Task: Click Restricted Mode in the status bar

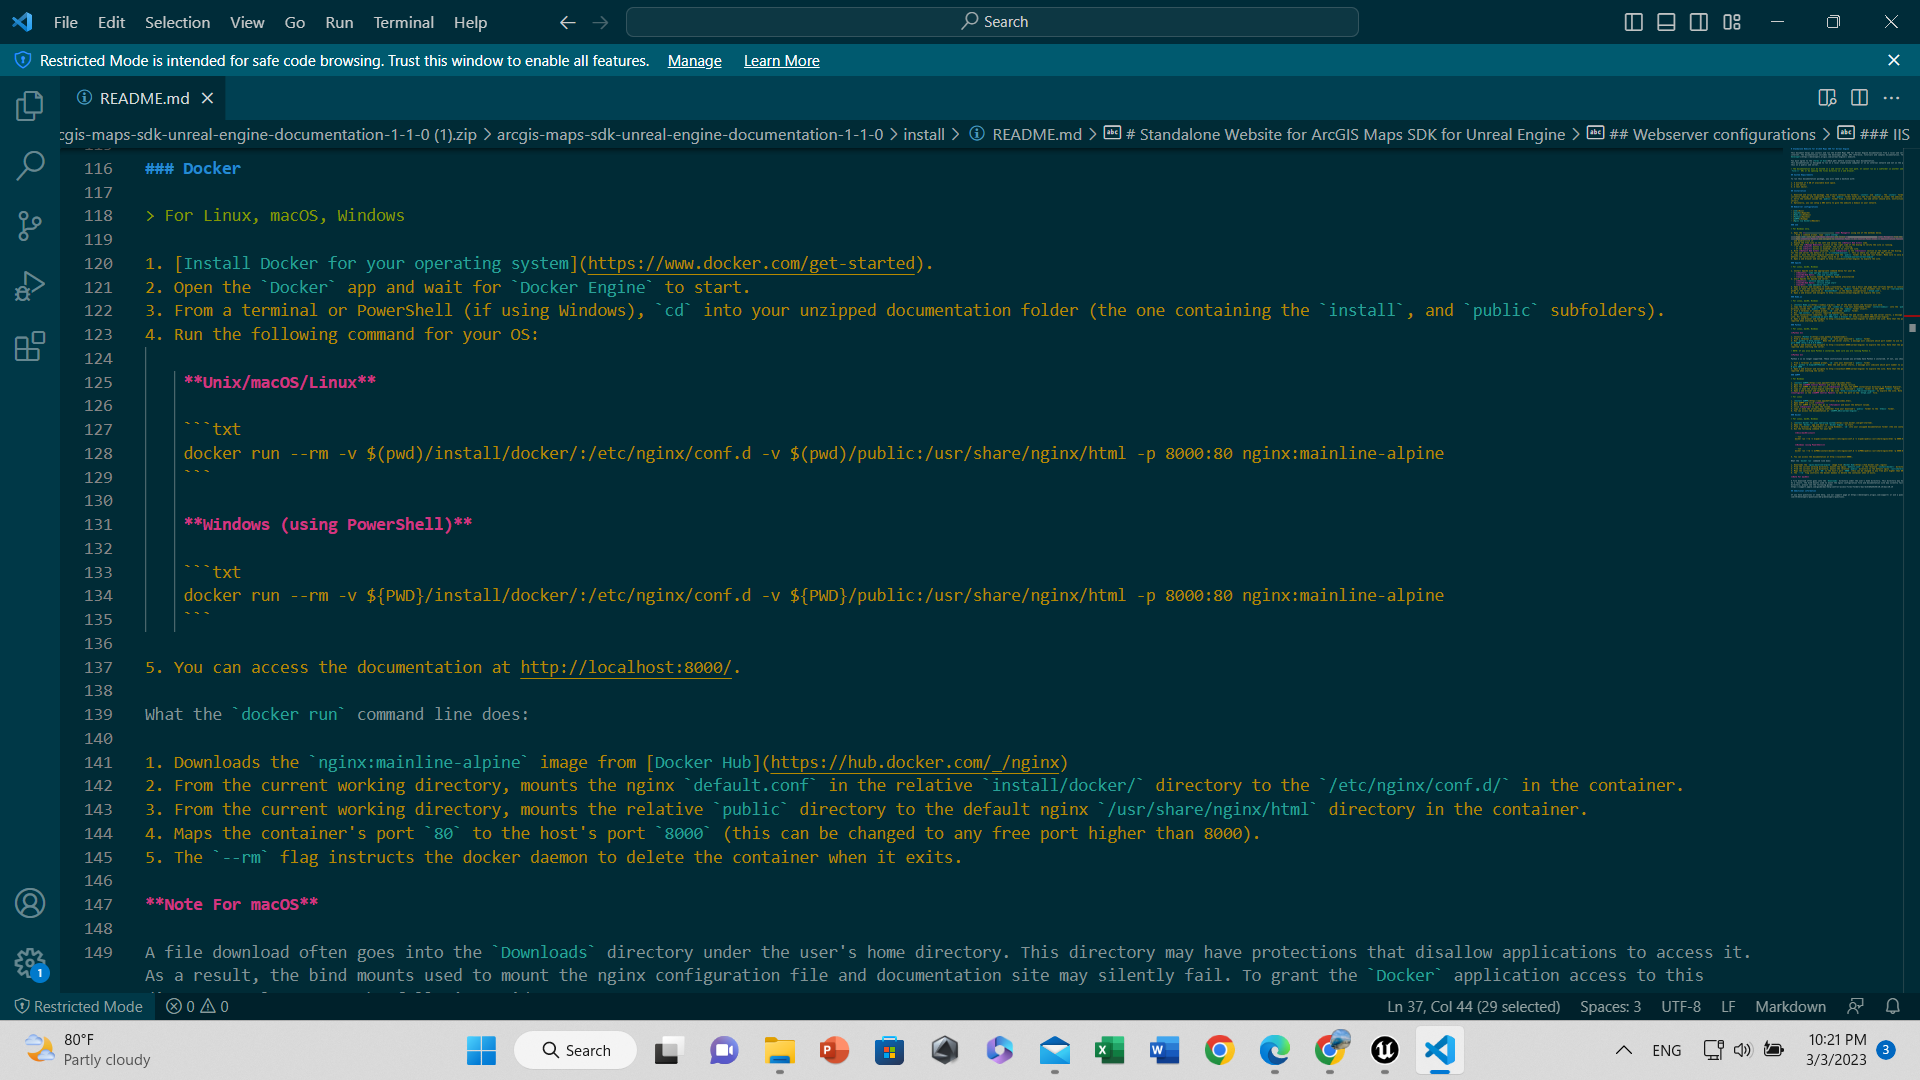Action: coord(79,1006)
